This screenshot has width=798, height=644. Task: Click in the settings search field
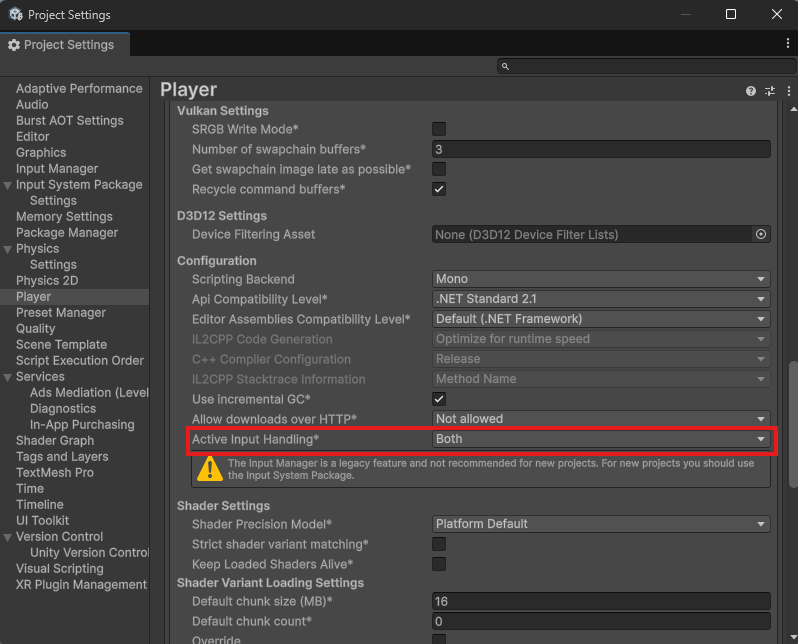pos(647,66)
